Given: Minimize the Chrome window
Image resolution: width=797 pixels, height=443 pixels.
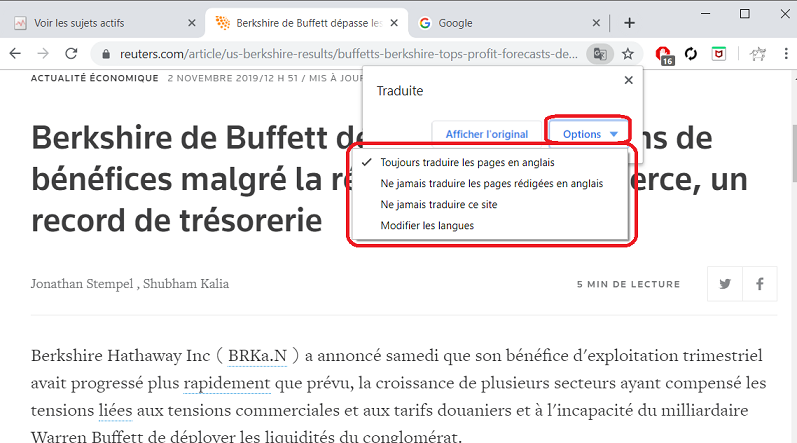Looking at the screenshot, I should tap(705, 14).
